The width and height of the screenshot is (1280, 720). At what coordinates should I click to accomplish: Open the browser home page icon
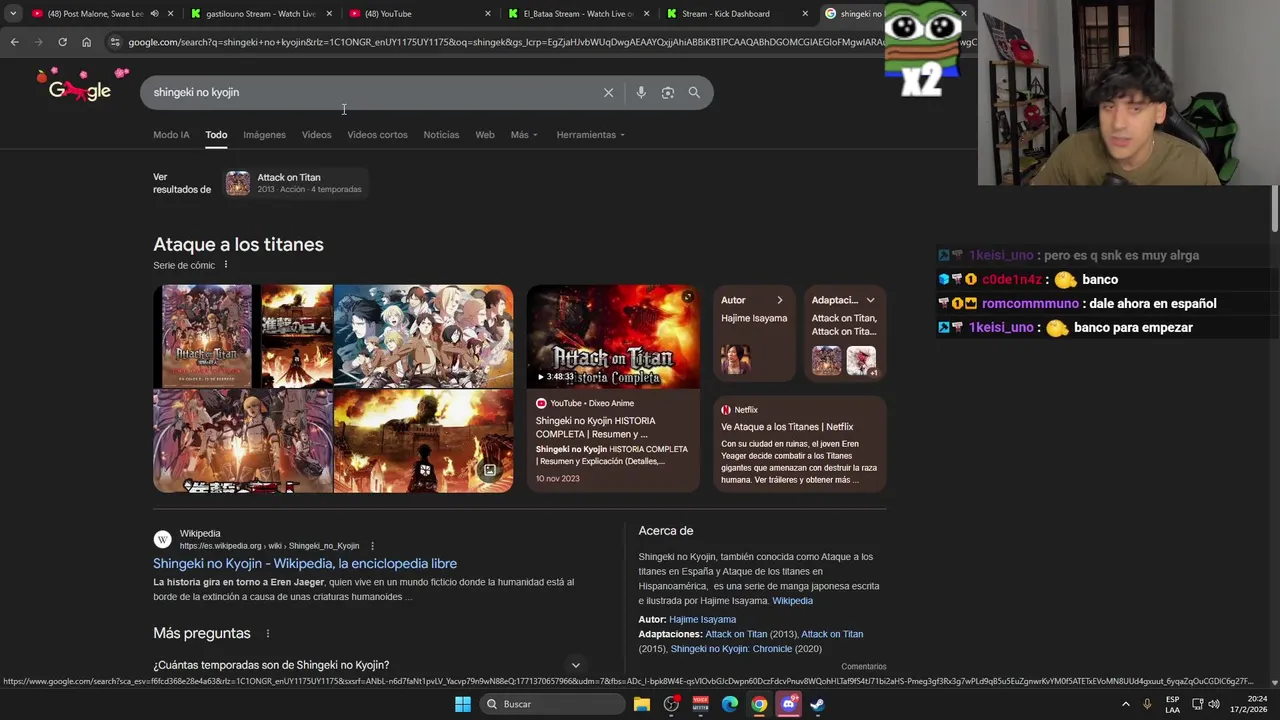[86, 42]
